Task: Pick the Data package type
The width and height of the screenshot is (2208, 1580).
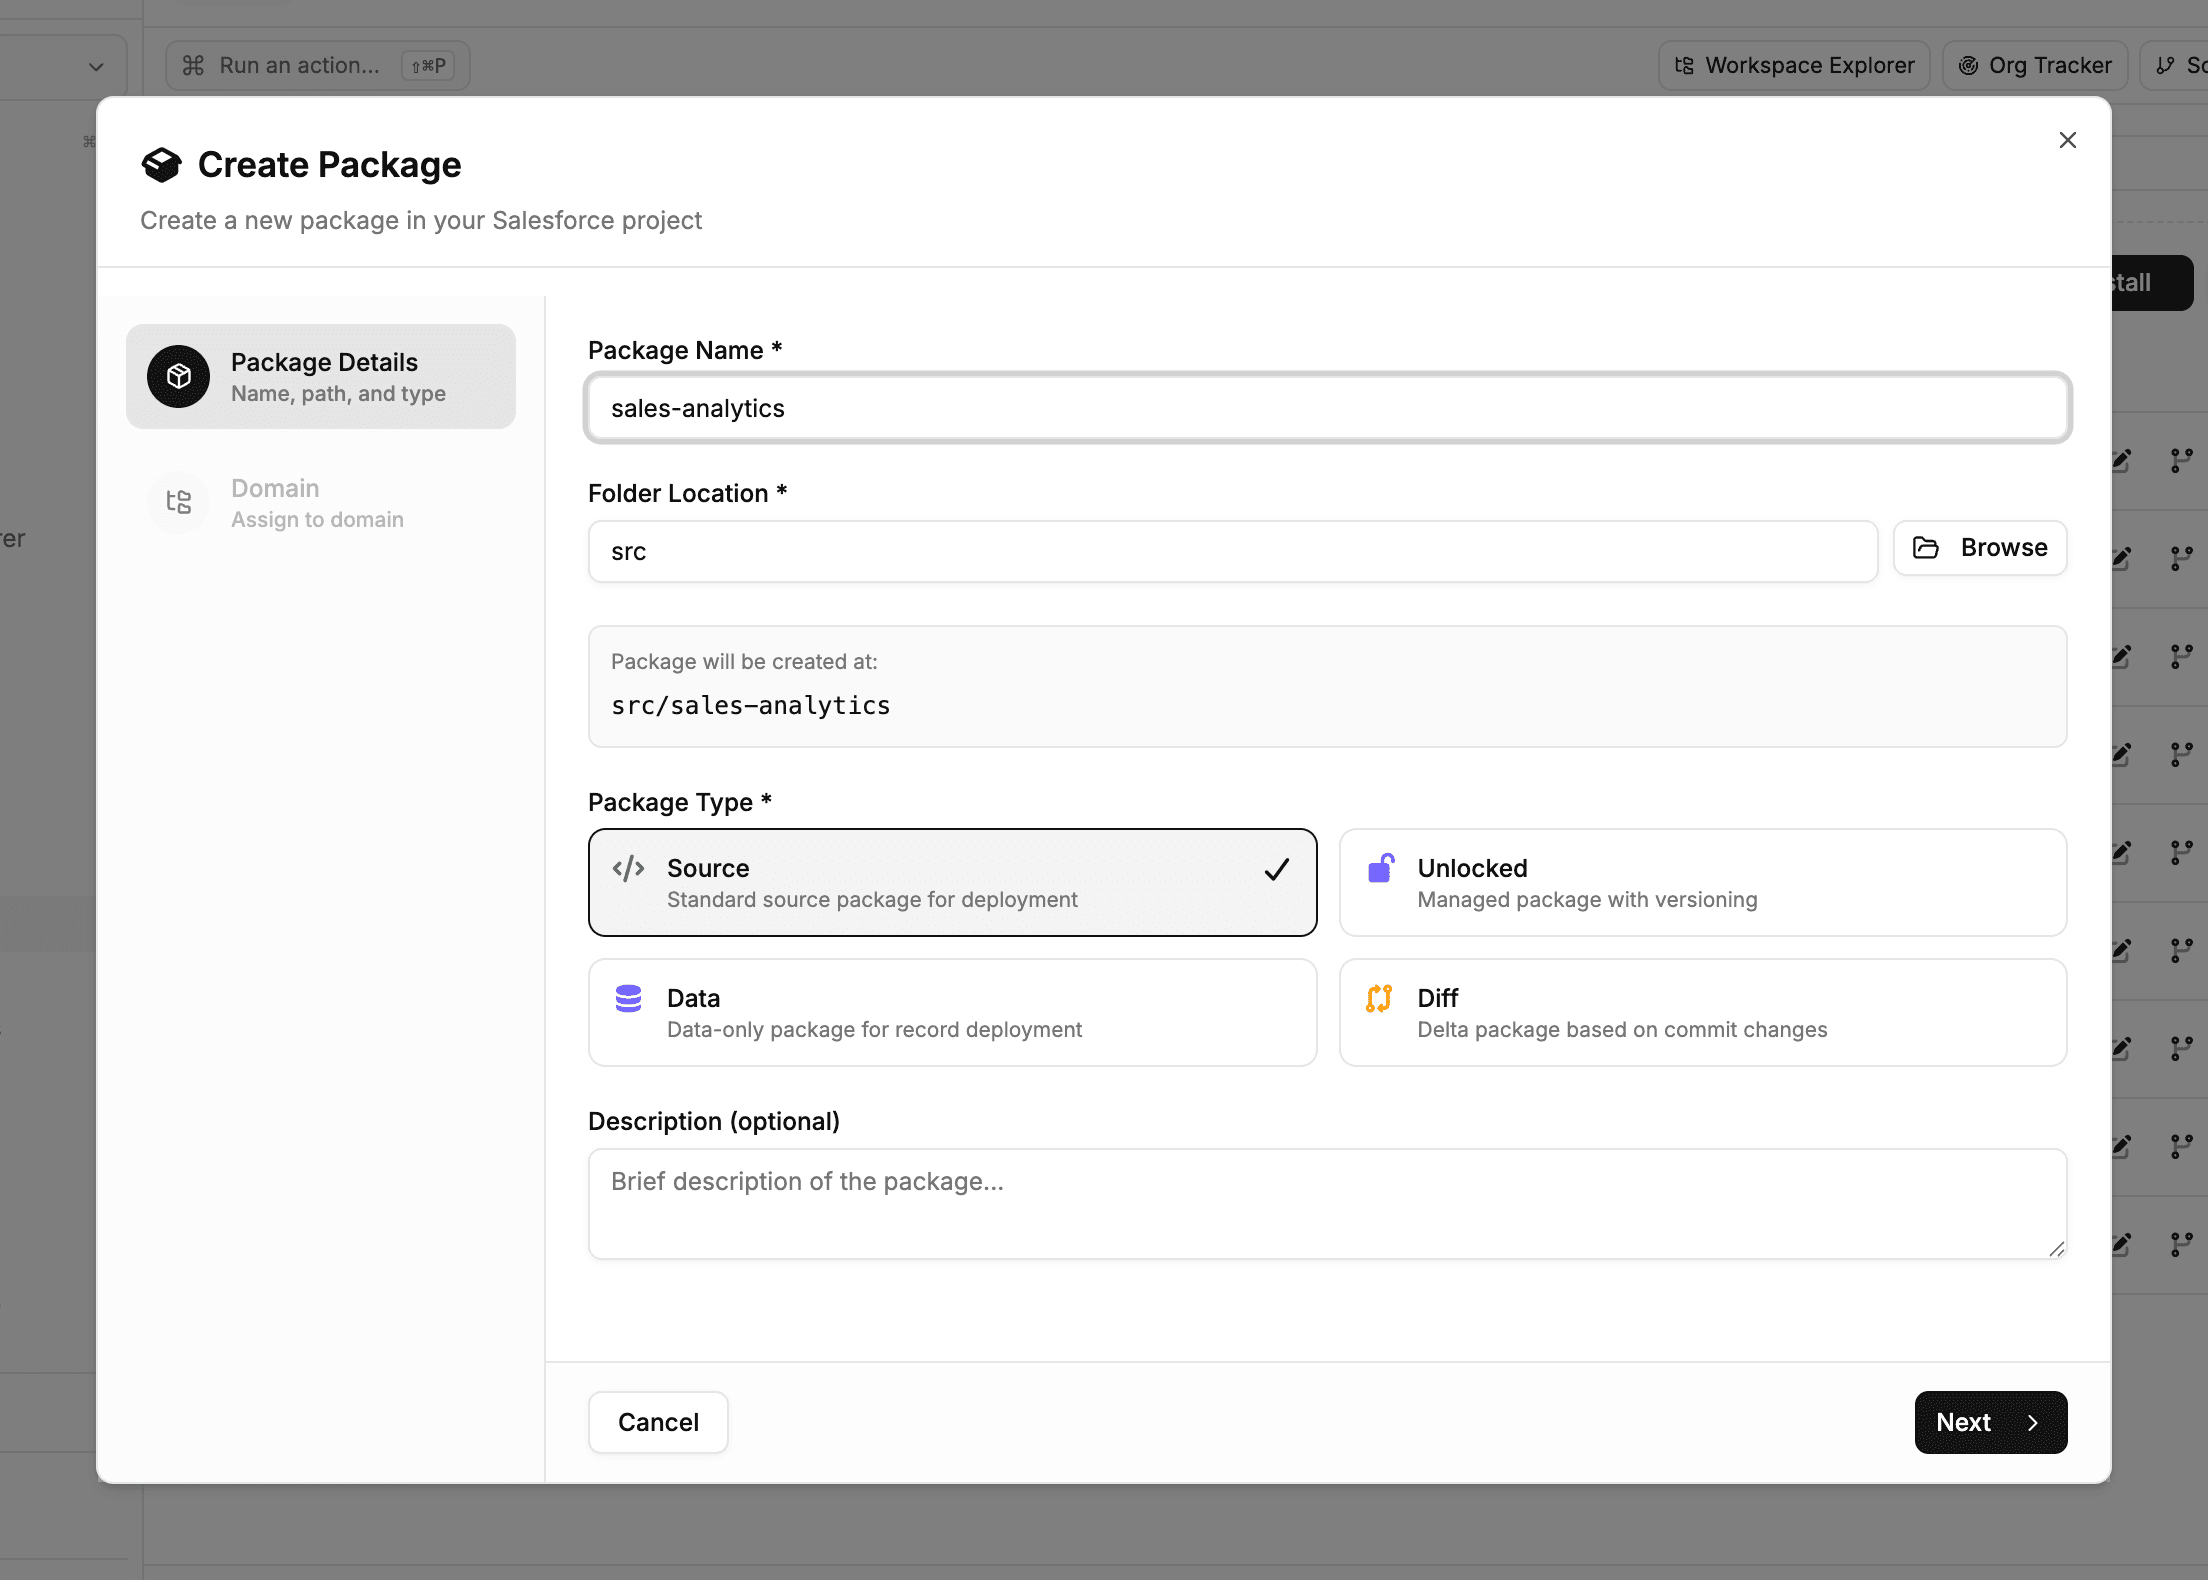Action: click(952, 1013)
